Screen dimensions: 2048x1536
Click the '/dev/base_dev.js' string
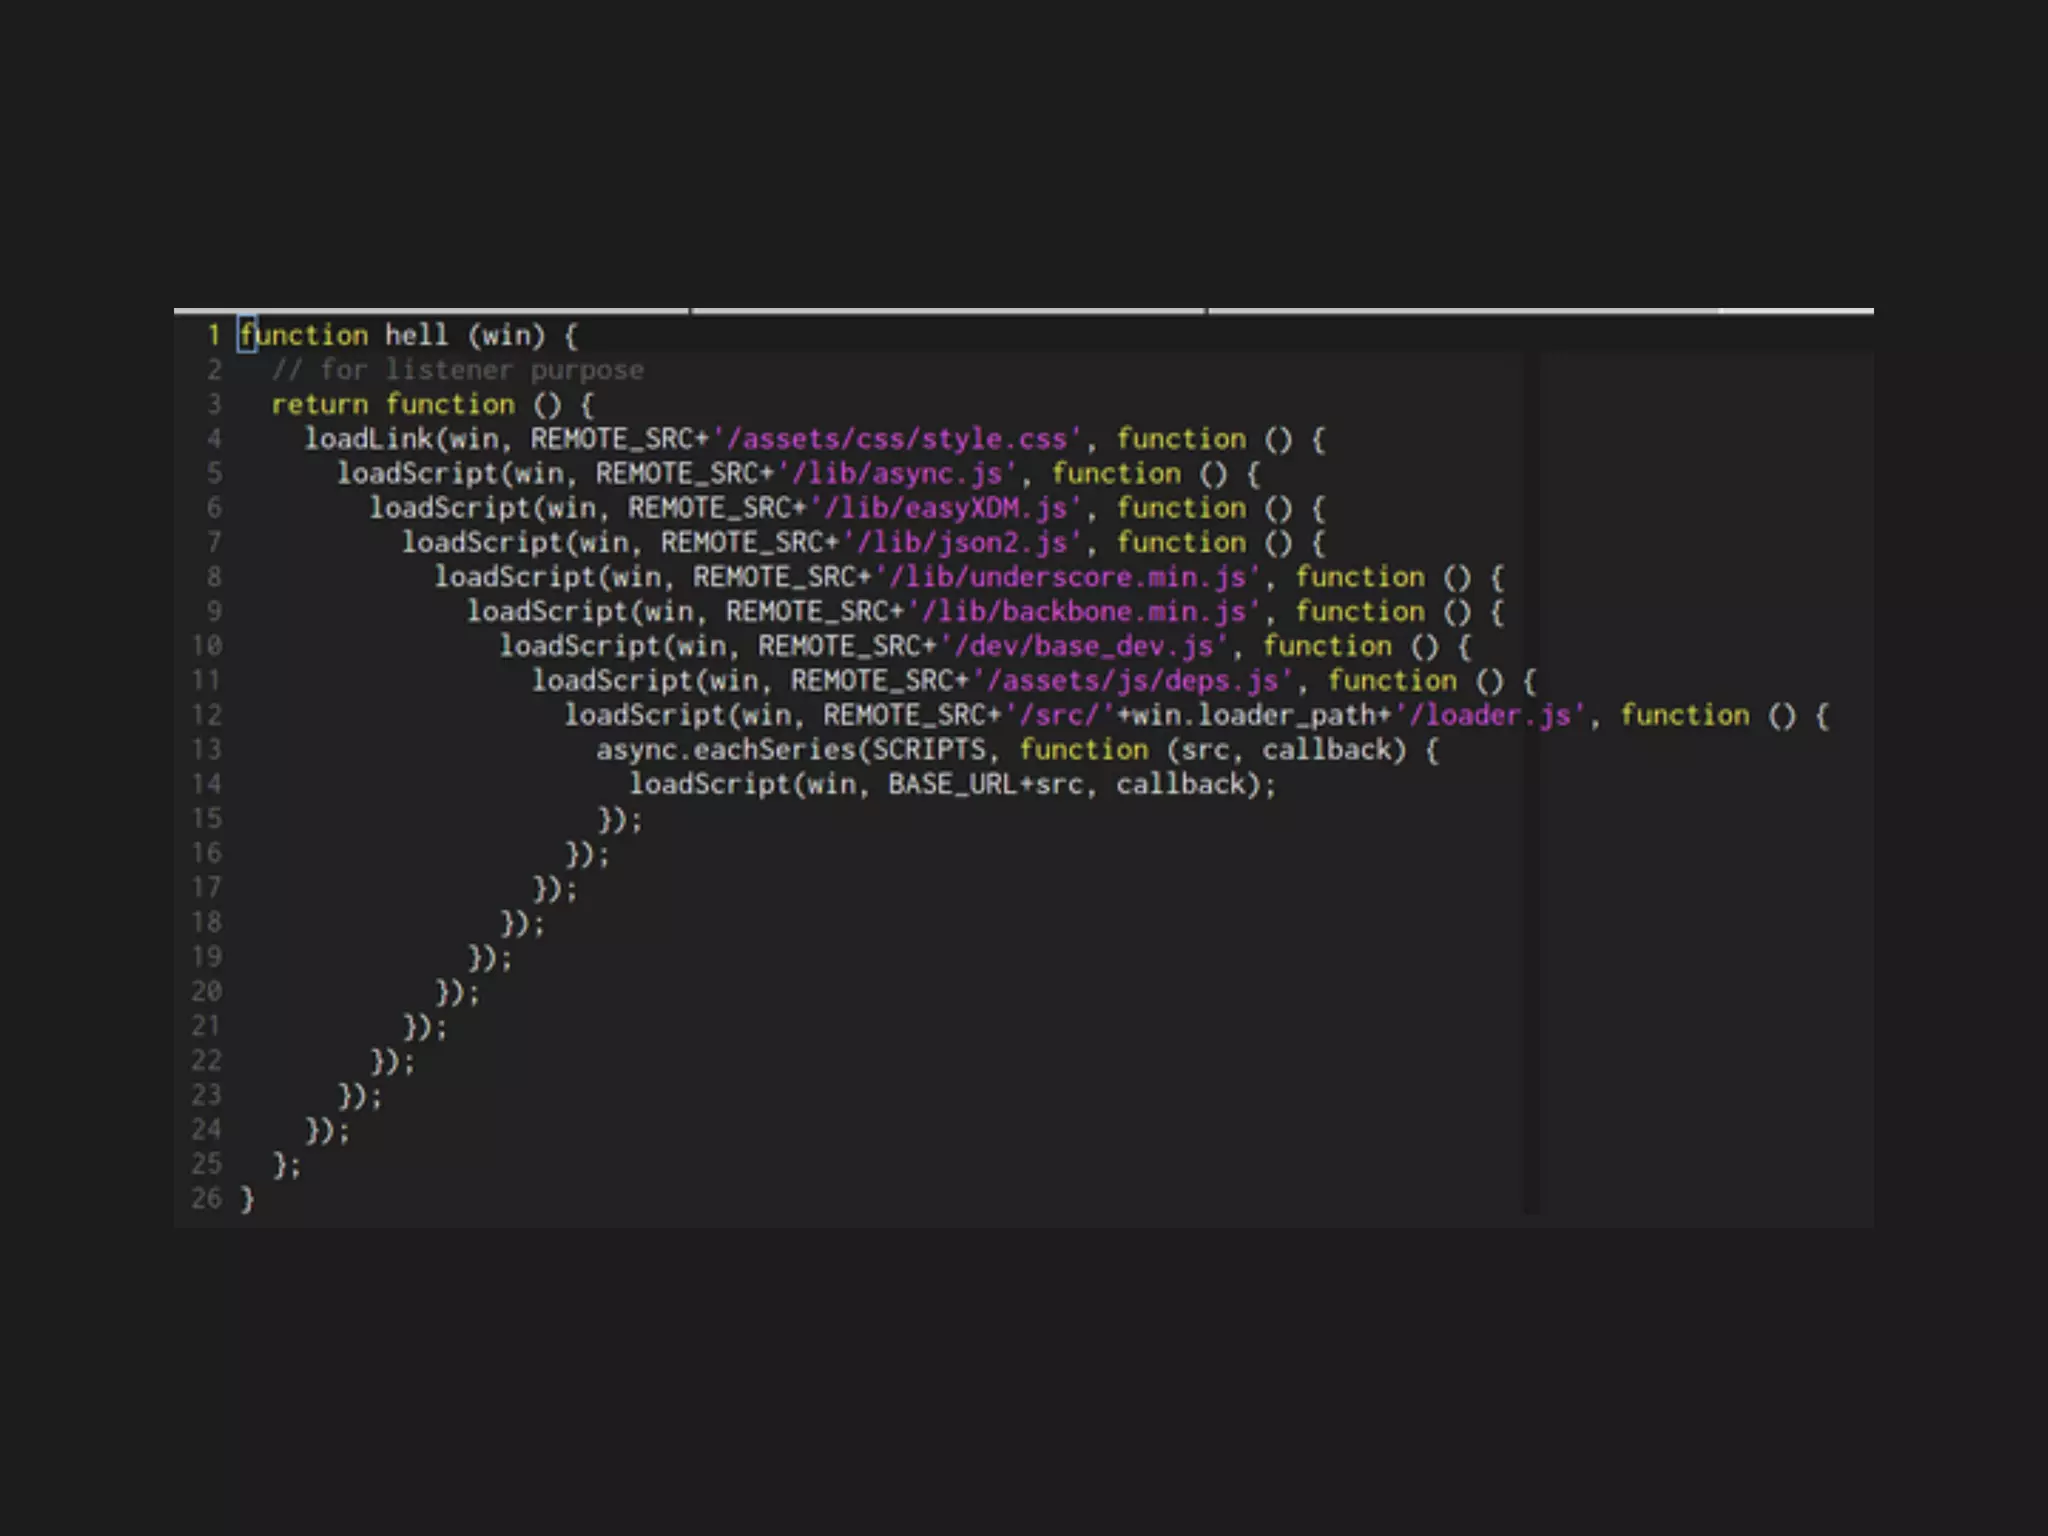[1083, 646]
